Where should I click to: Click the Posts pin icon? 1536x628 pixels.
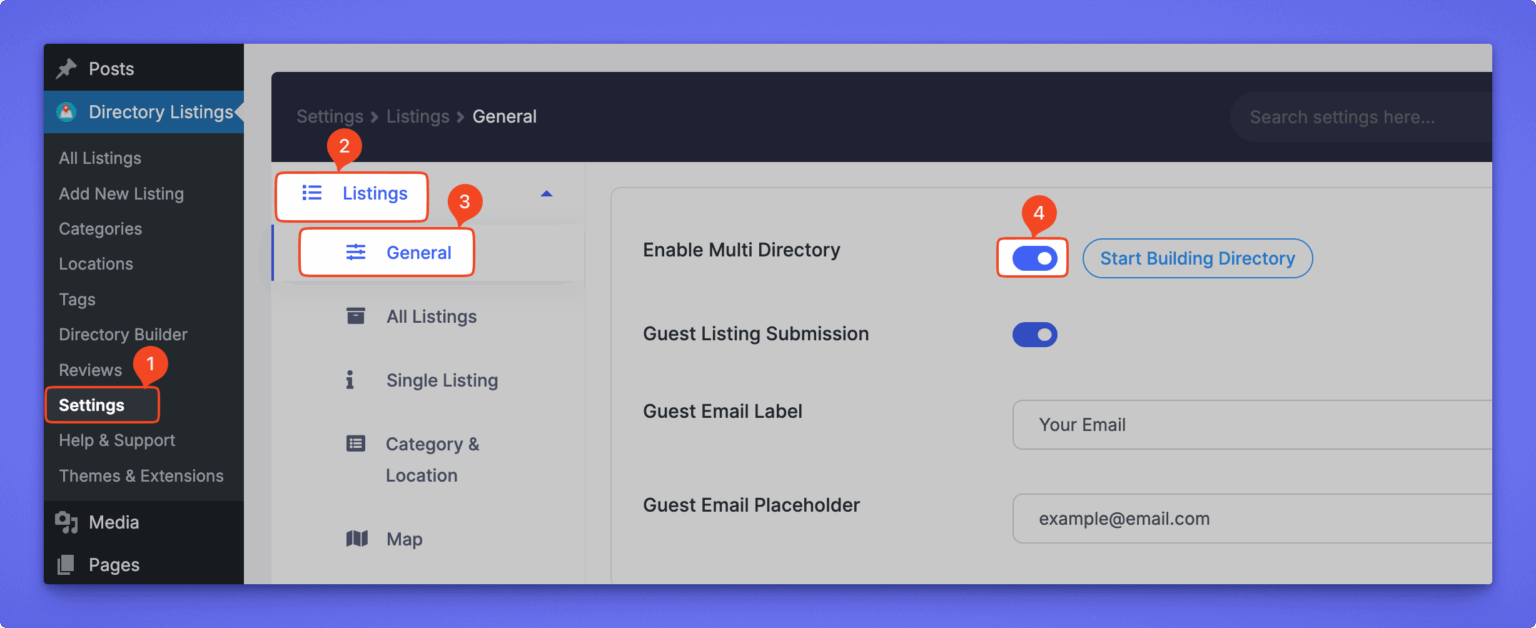pos(68,68)
